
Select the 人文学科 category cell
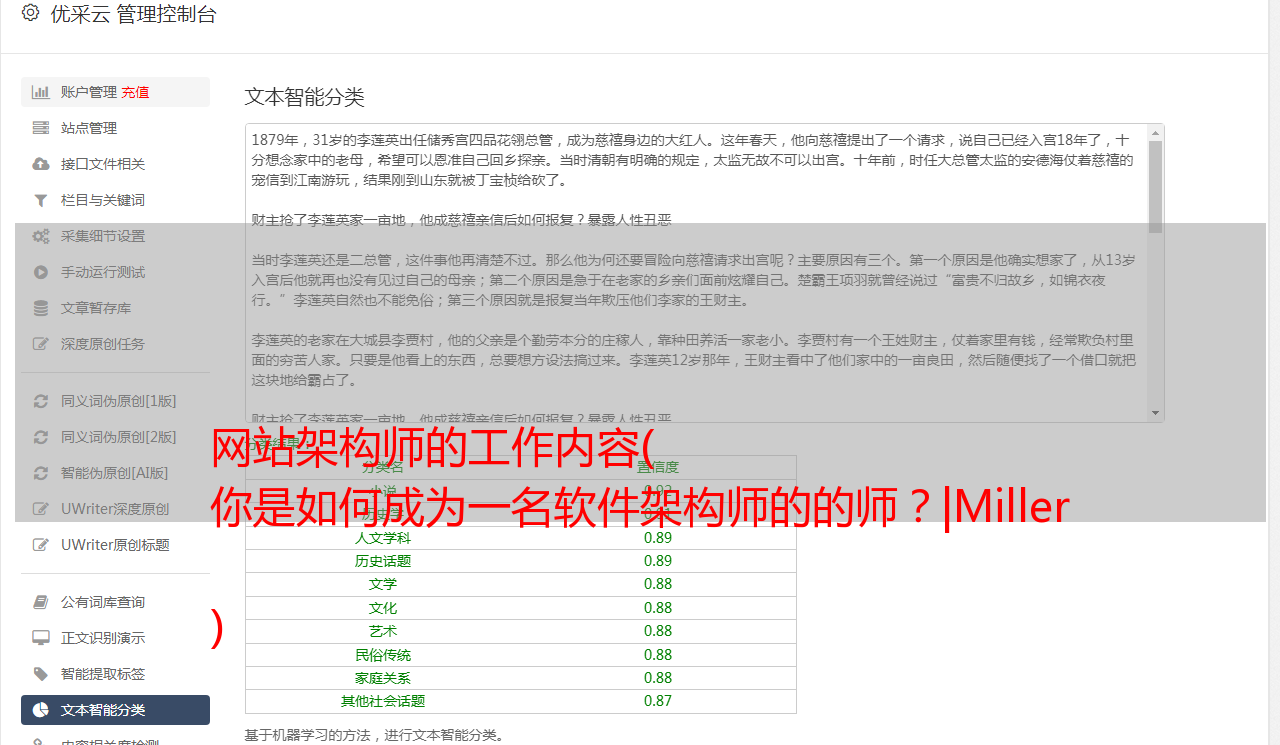pos(383,538)
